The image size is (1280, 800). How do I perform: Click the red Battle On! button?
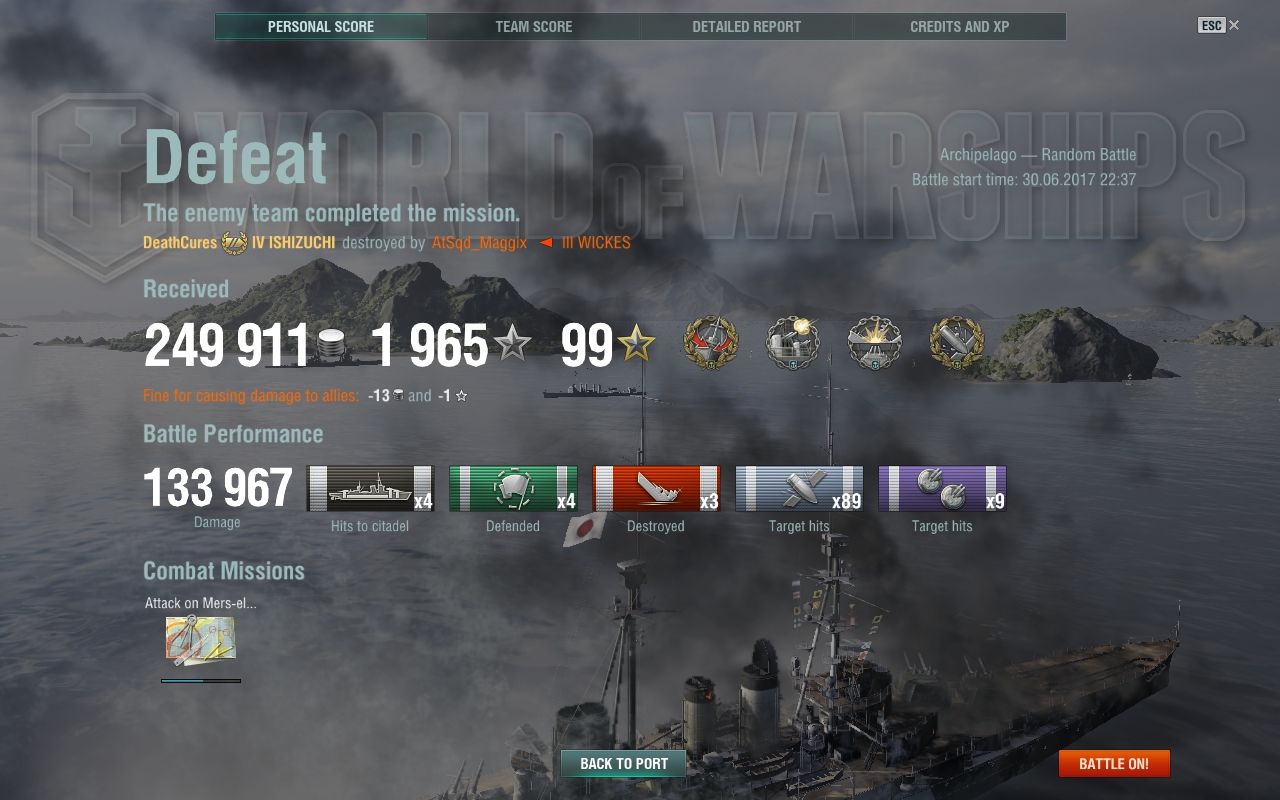pyautogui.click(x=1114, y=763)
